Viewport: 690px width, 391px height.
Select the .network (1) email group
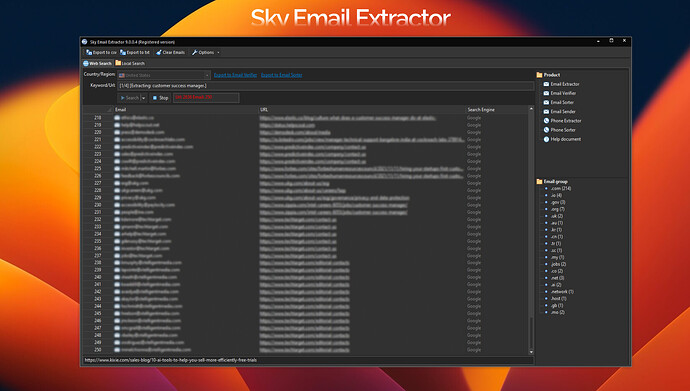pos(562,292)
